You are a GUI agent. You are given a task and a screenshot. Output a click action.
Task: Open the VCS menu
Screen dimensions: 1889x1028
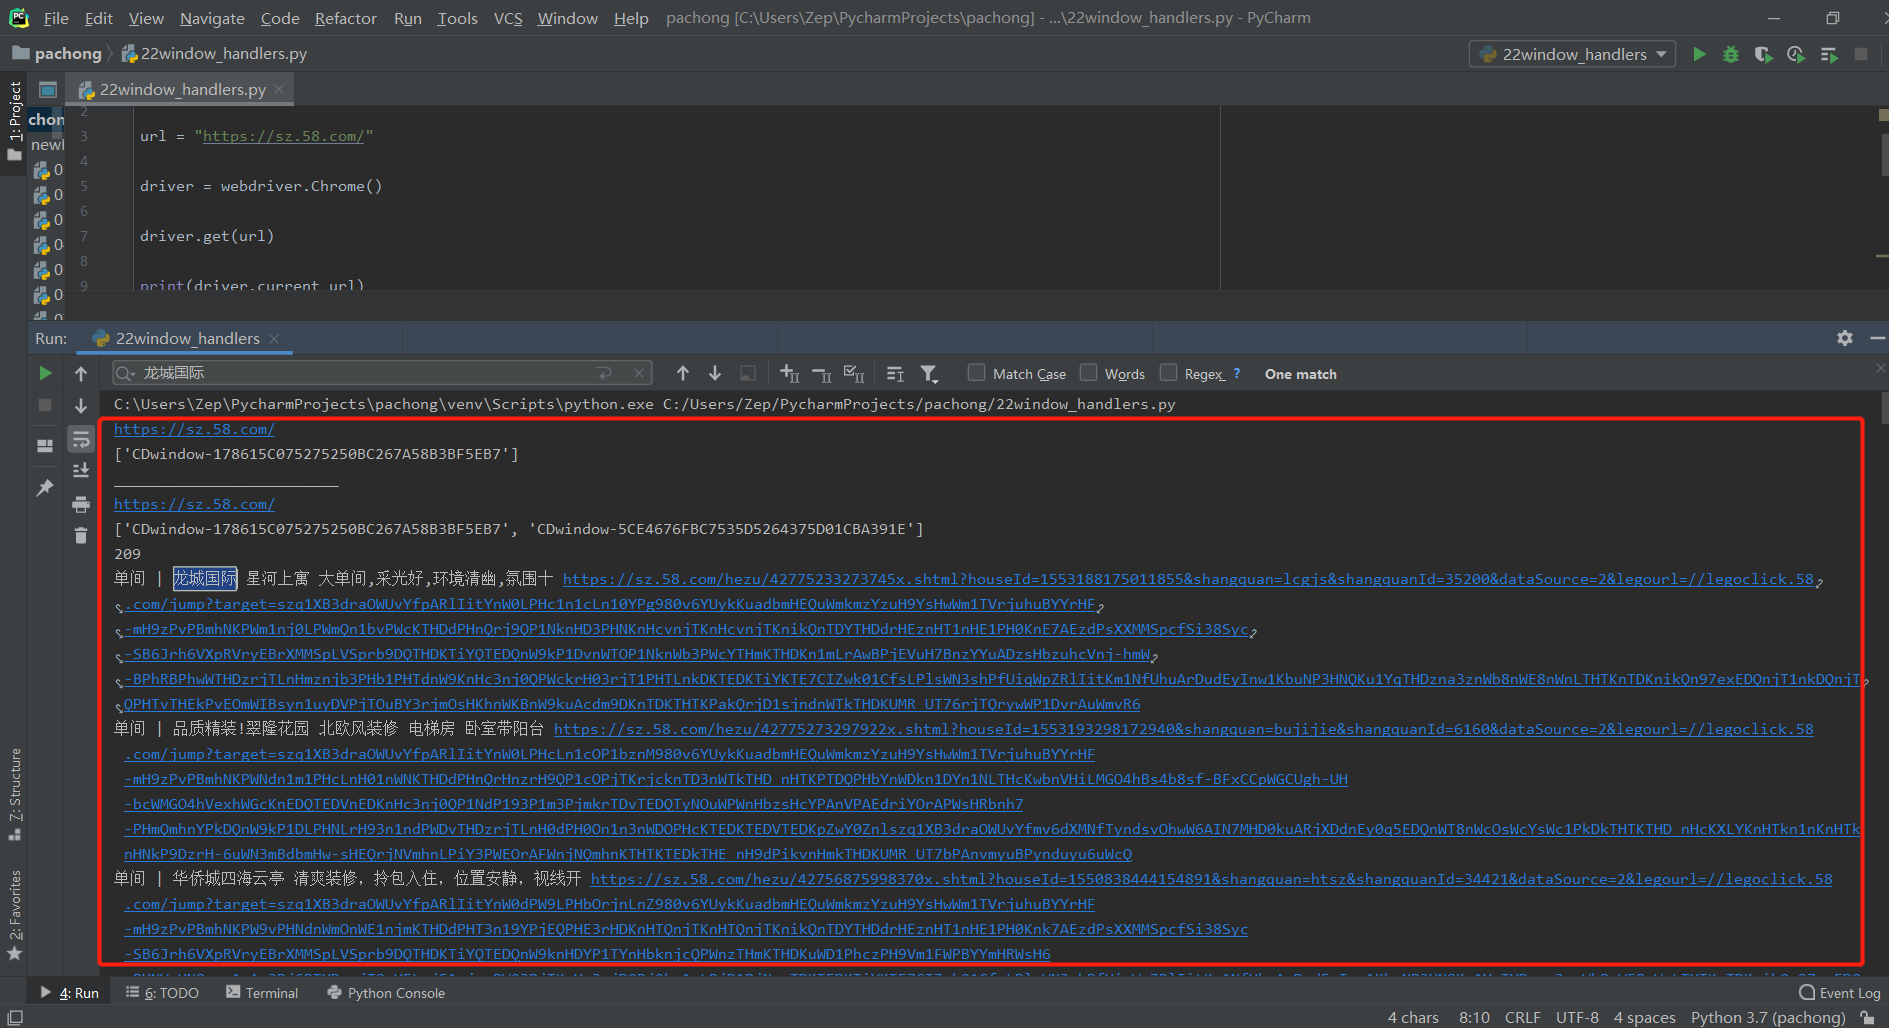point(508,18)
